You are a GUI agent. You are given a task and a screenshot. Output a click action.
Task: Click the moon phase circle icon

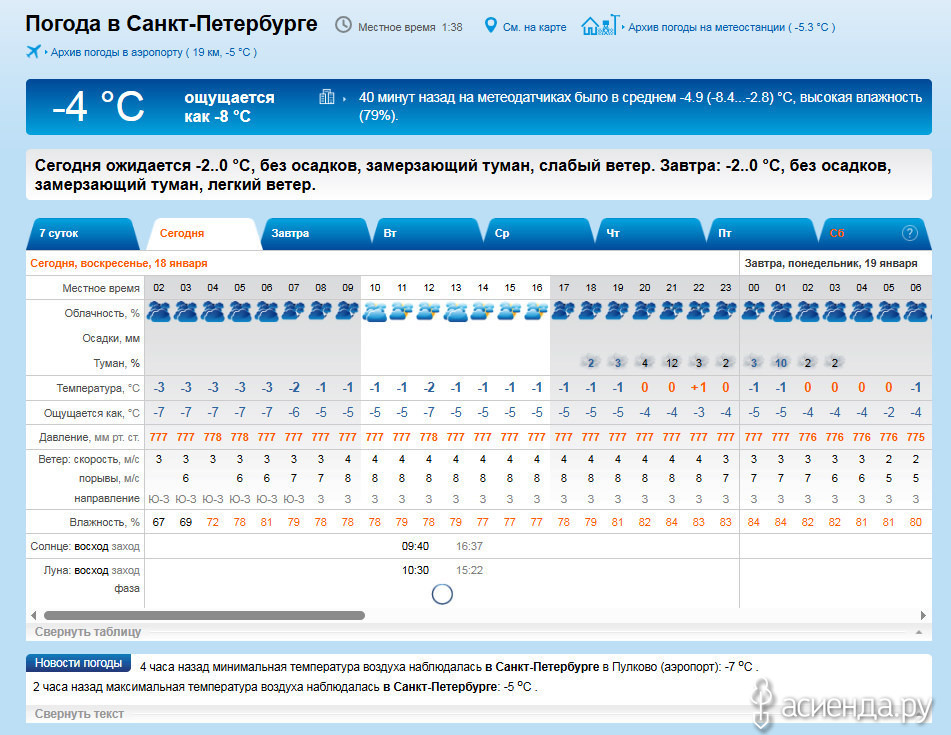(442, 594)
